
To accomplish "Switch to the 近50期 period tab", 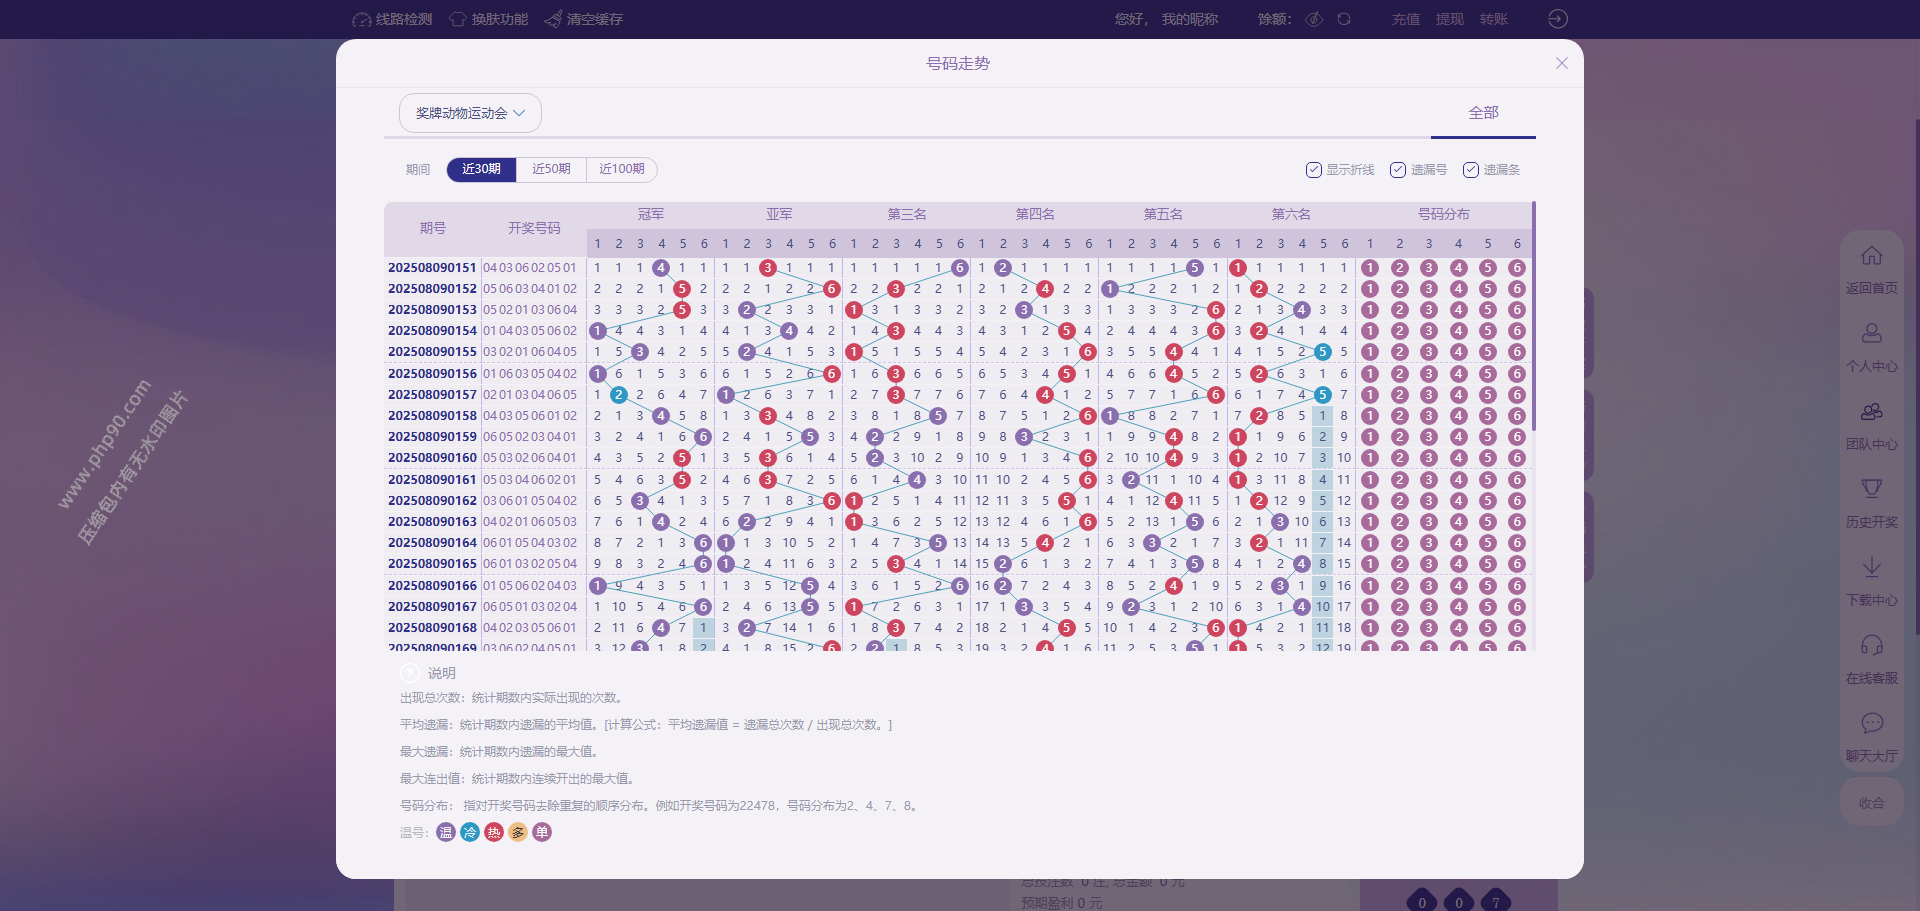I will [x=551, y=169].
